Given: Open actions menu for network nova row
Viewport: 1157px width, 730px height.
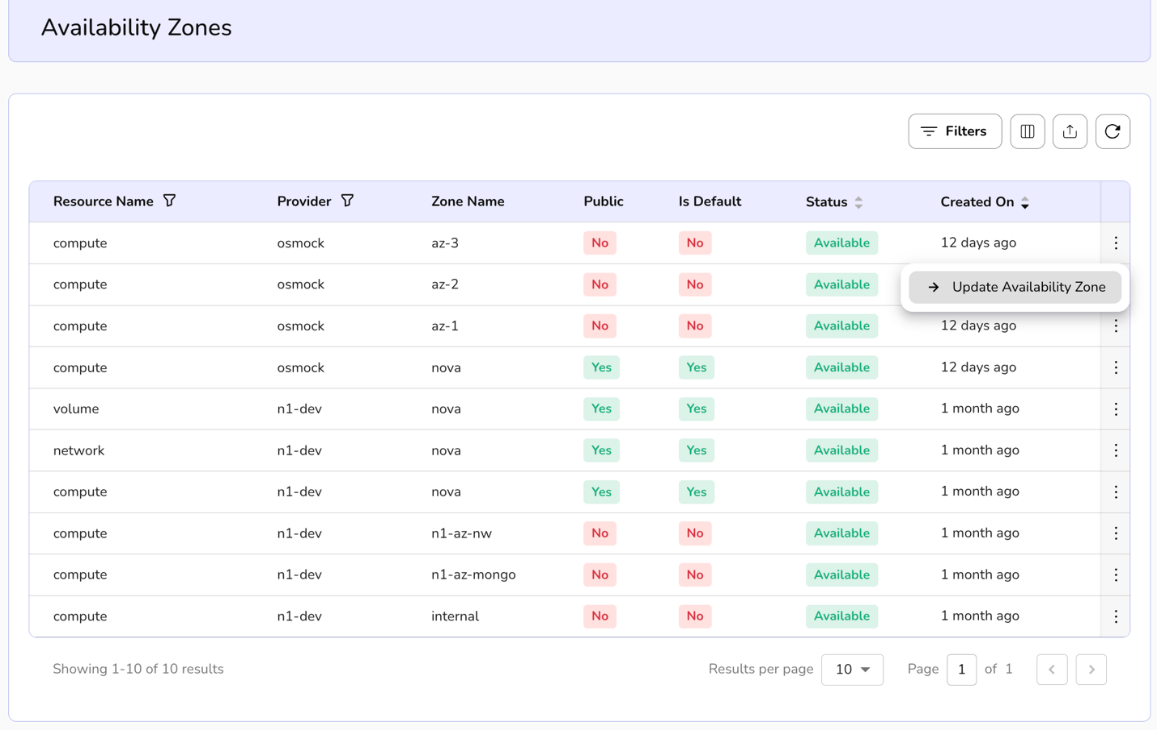Looking at the screenshot, I should point(1115,451).
